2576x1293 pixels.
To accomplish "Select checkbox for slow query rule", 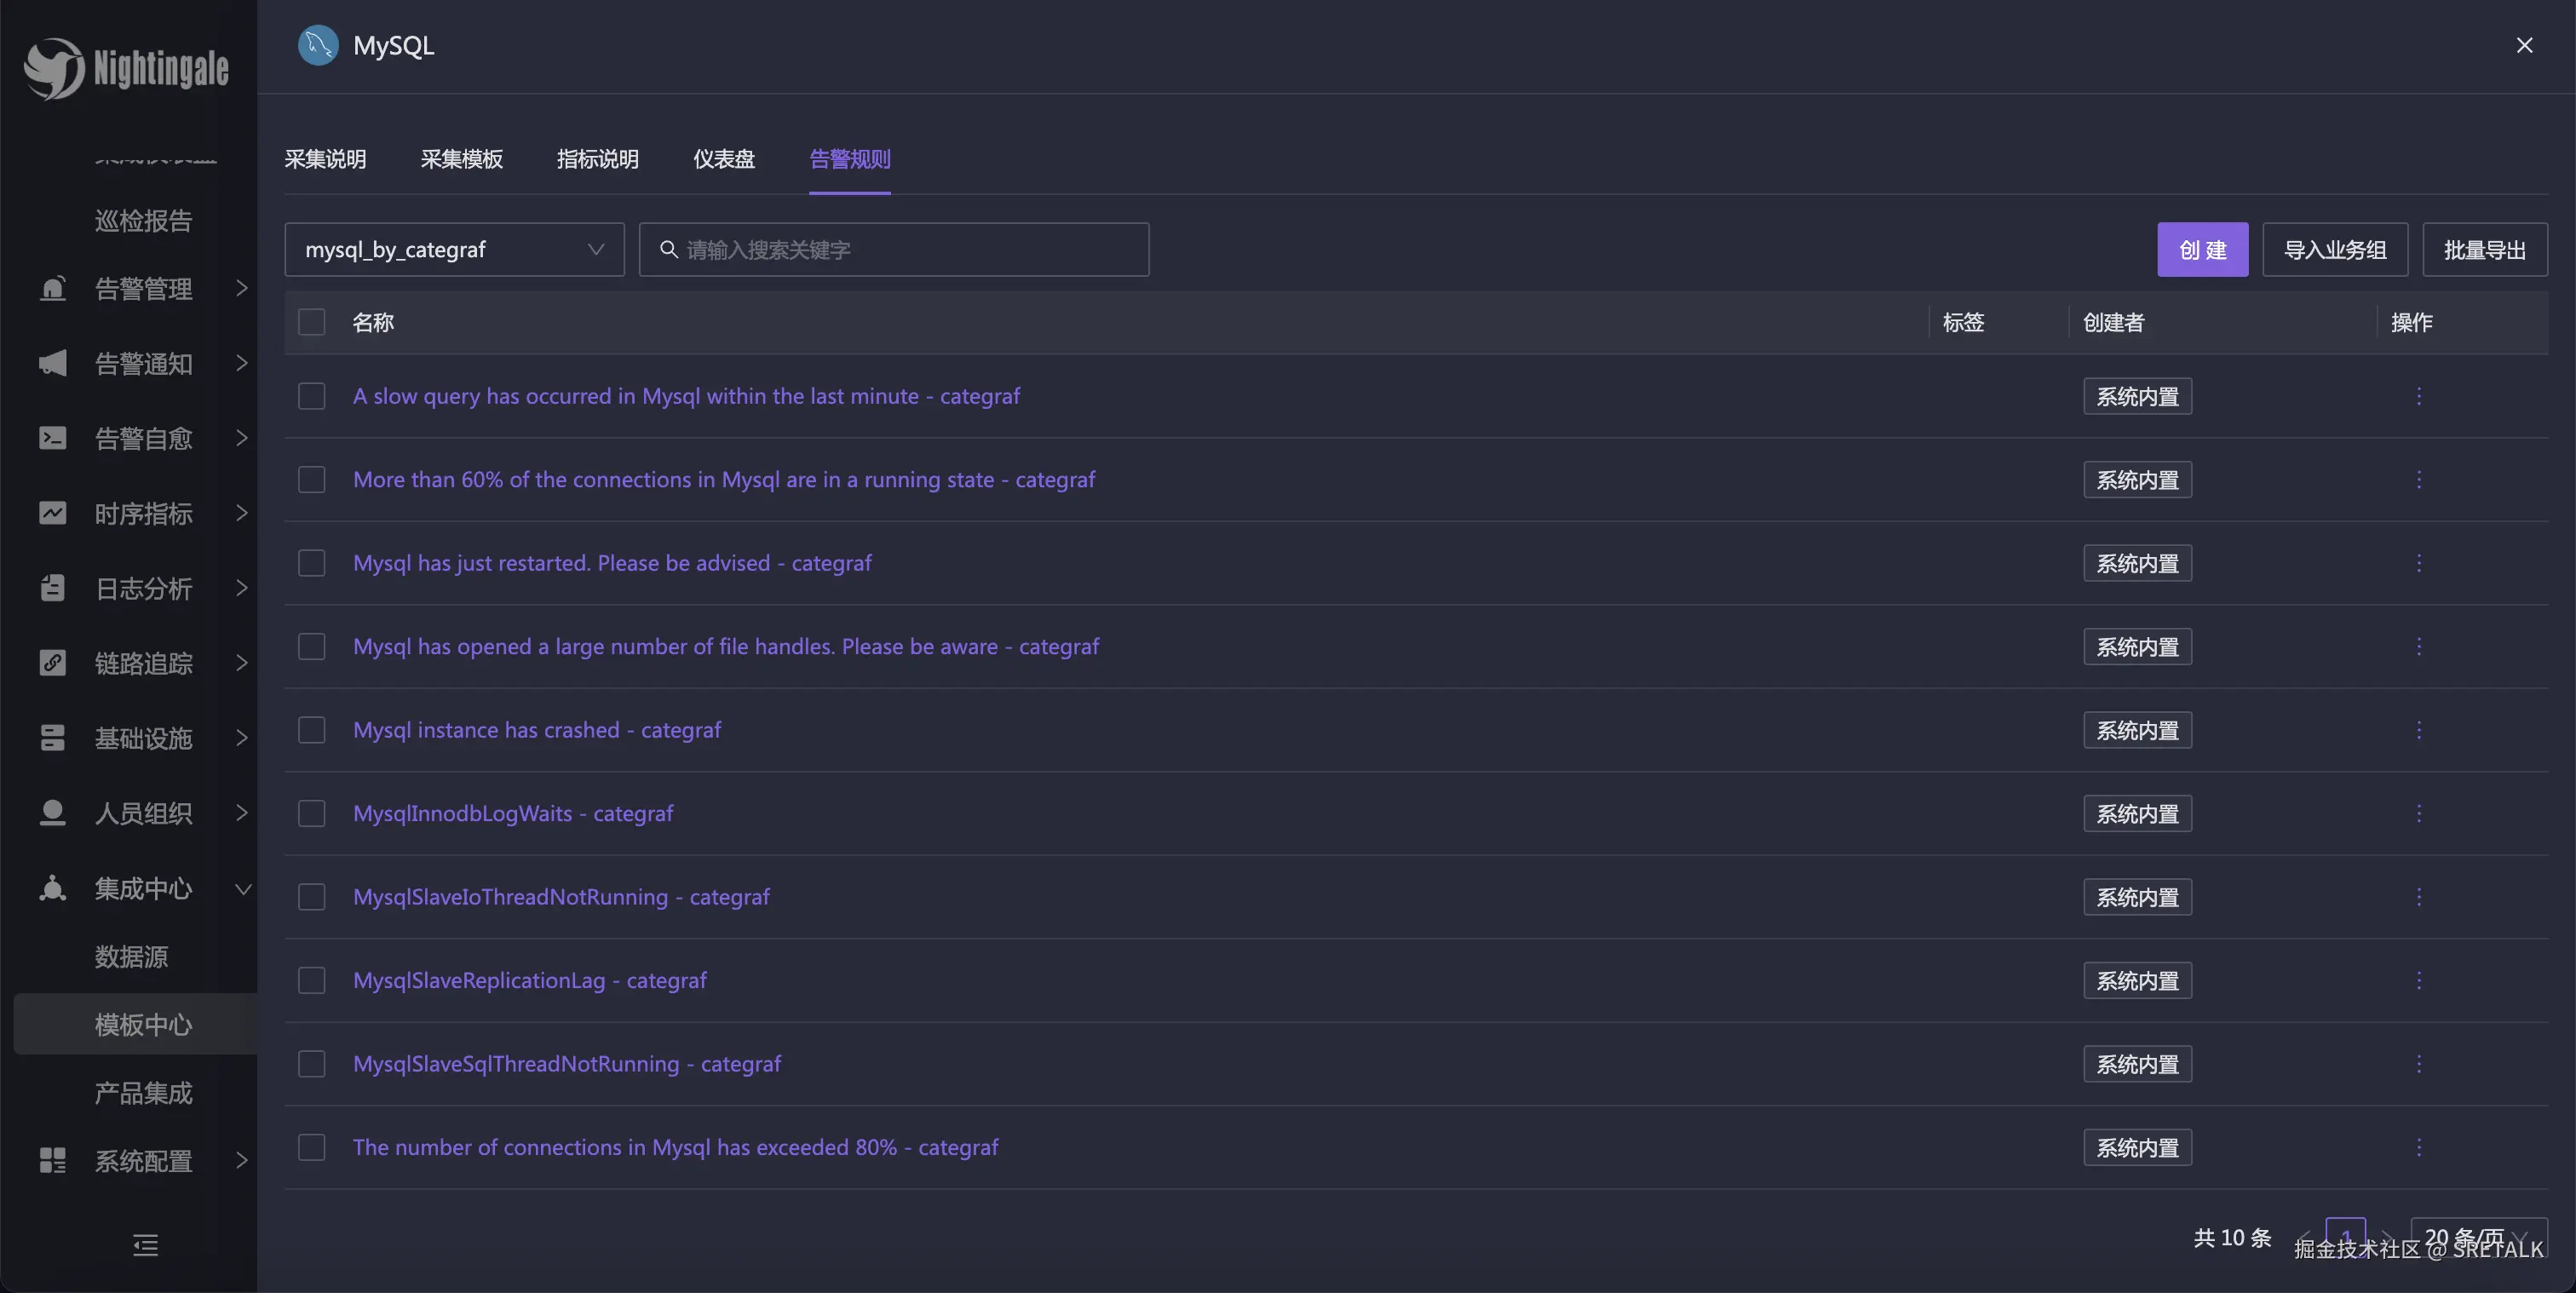I will 312,396.
